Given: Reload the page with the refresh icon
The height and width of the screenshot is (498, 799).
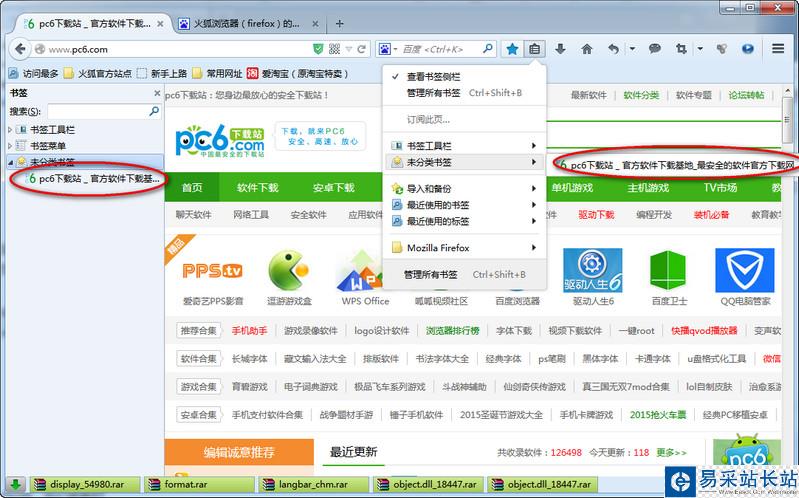Looking at the screenshot, I should [362, 49].
